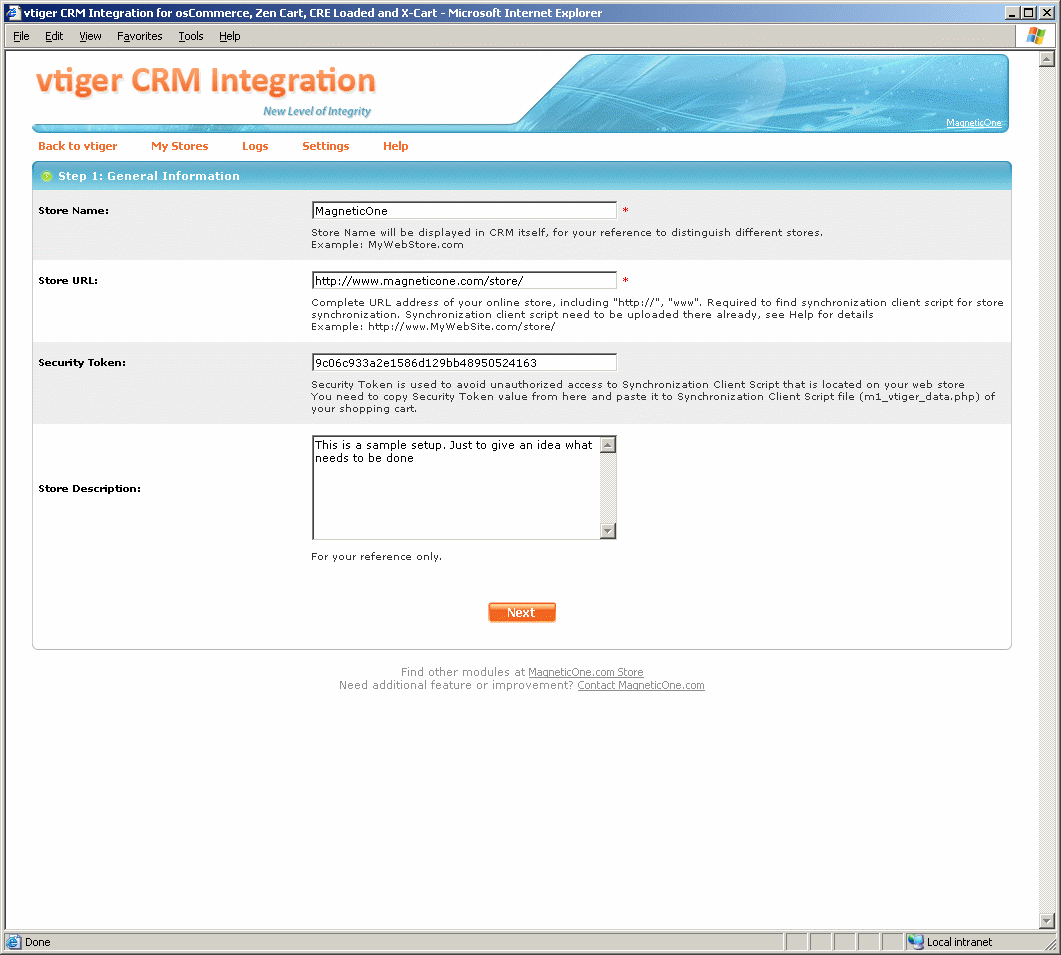Screen dimensions: 1061x955
Task: Open the Contact MagneticOne.com link
Action: [x=641, y=685]
